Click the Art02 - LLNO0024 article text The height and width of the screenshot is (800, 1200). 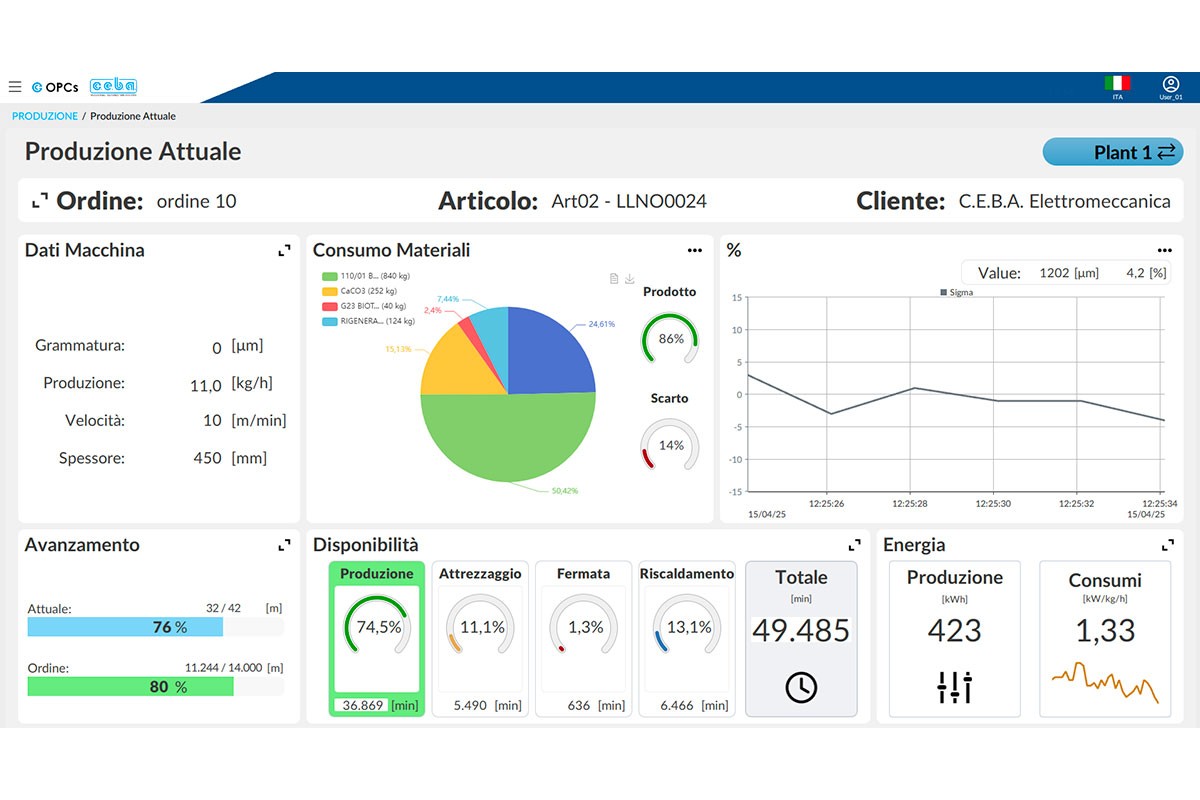coord(629,201)
